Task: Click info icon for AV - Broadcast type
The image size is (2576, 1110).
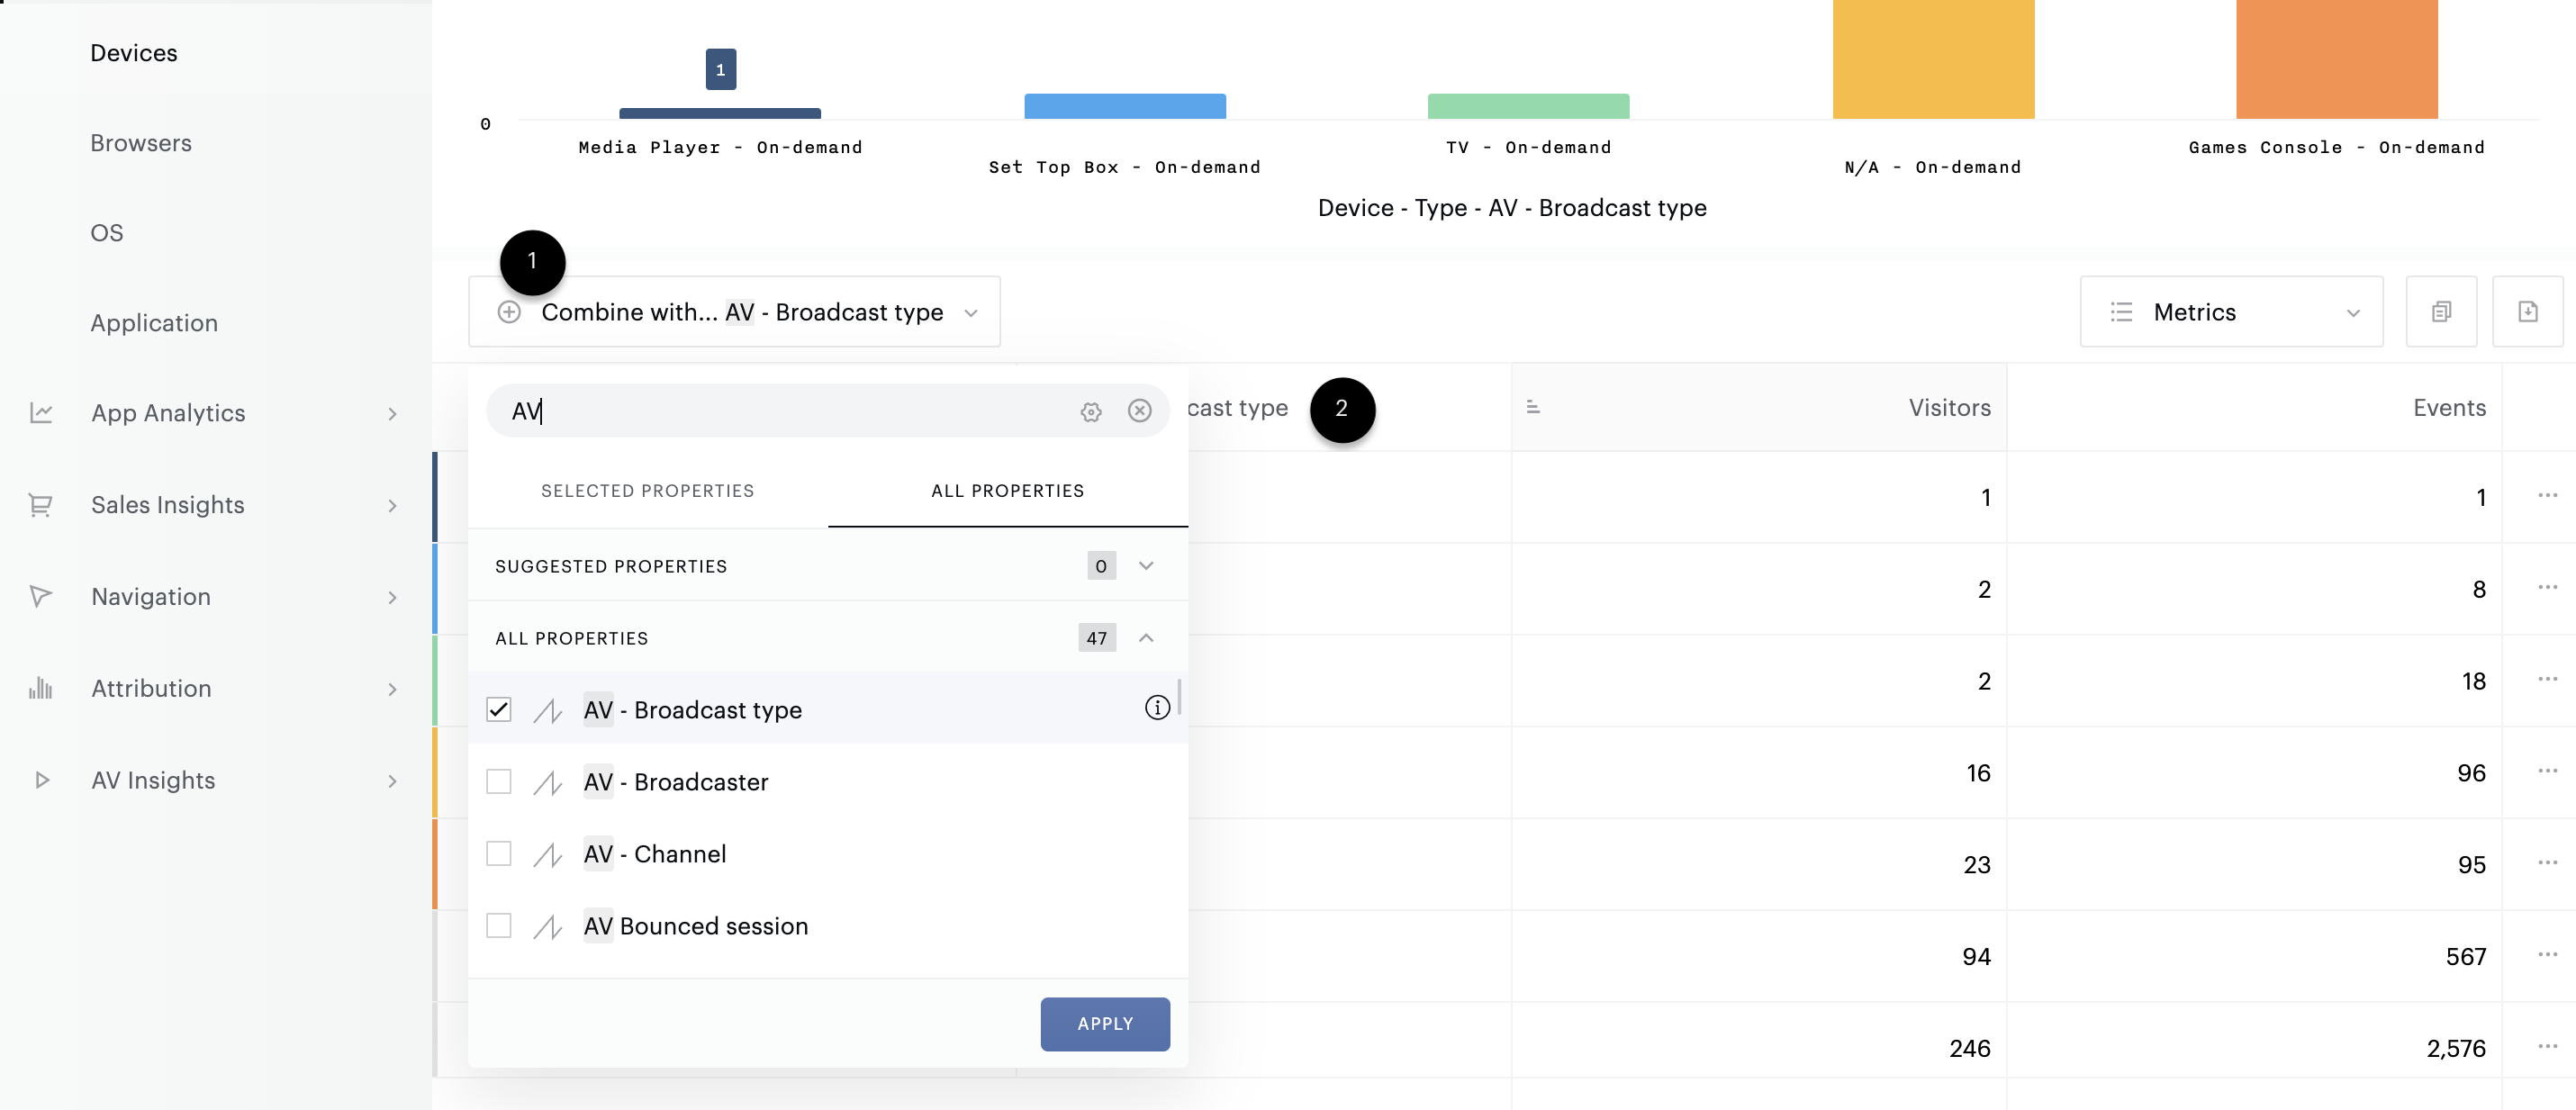Action: coord(1156,708)
